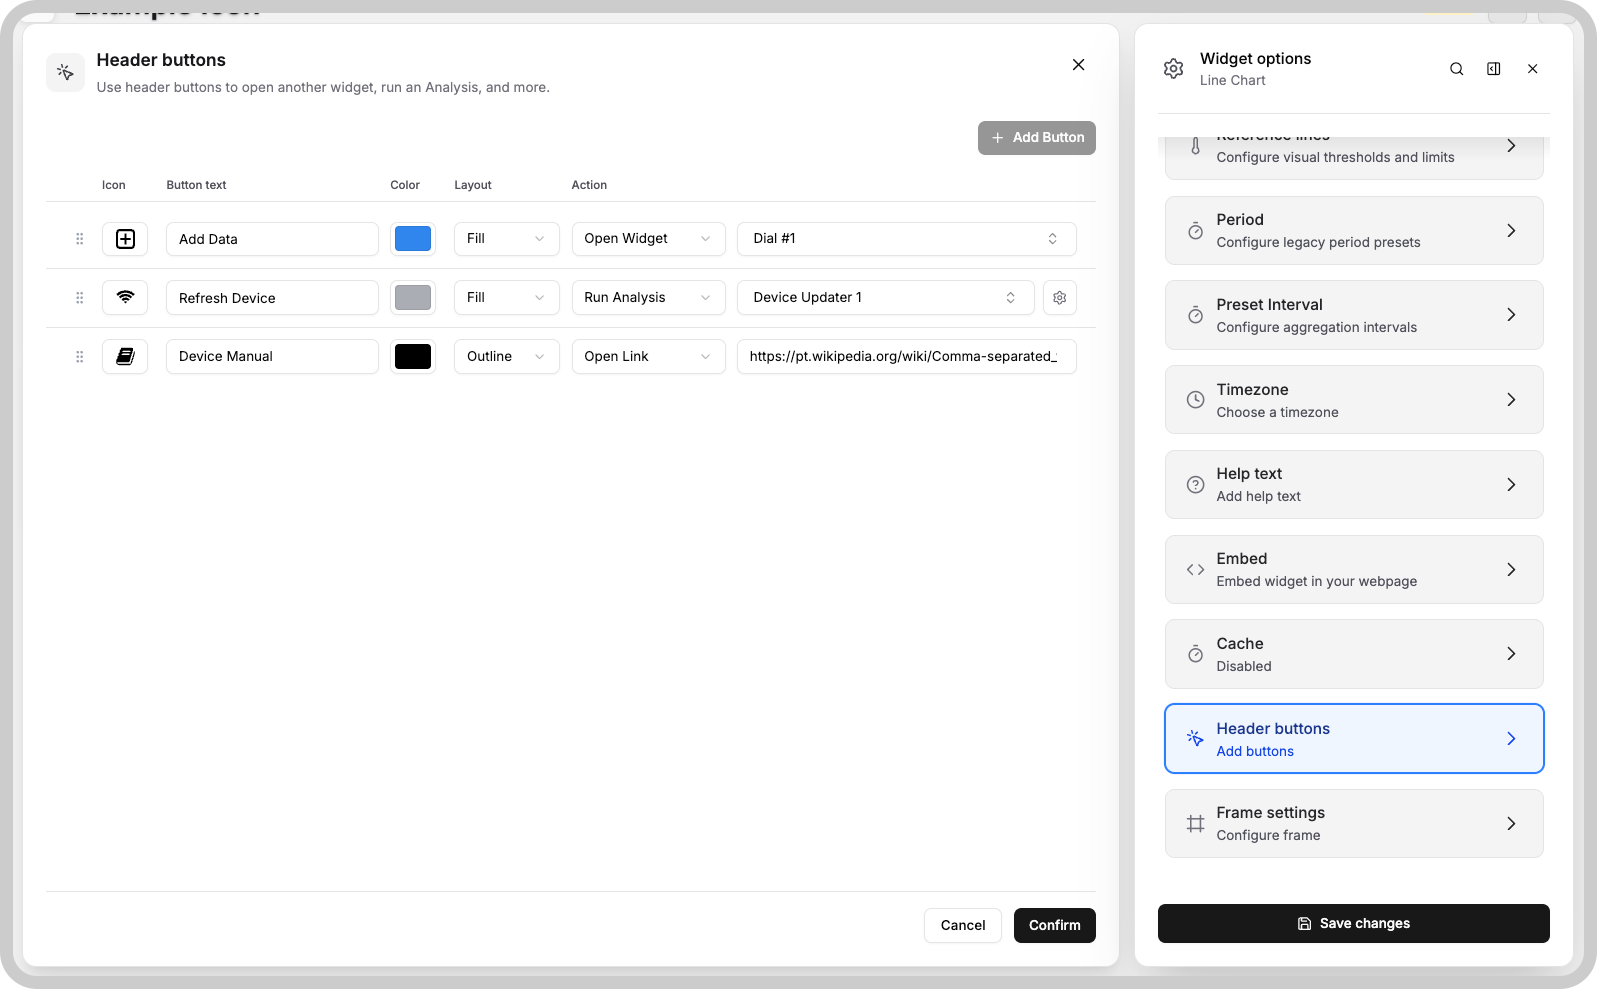Click the Button text column header
The image size is (1597, 989).
[x=196, y=185]
